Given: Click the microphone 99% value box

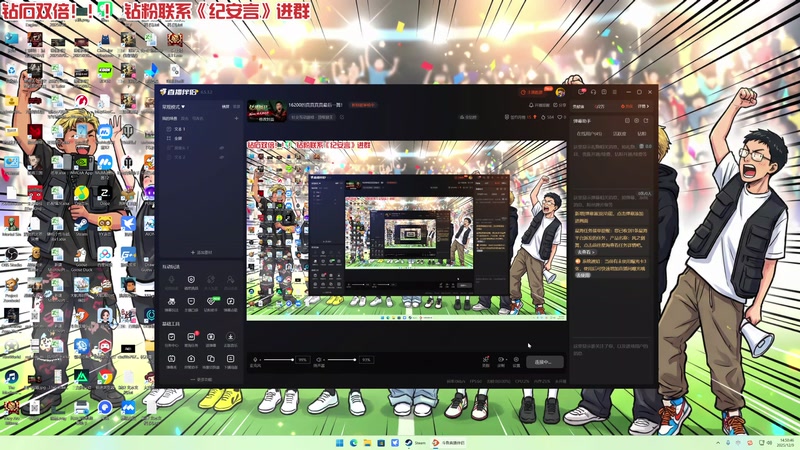Looking at the screenshot, I should click(303, 360).
